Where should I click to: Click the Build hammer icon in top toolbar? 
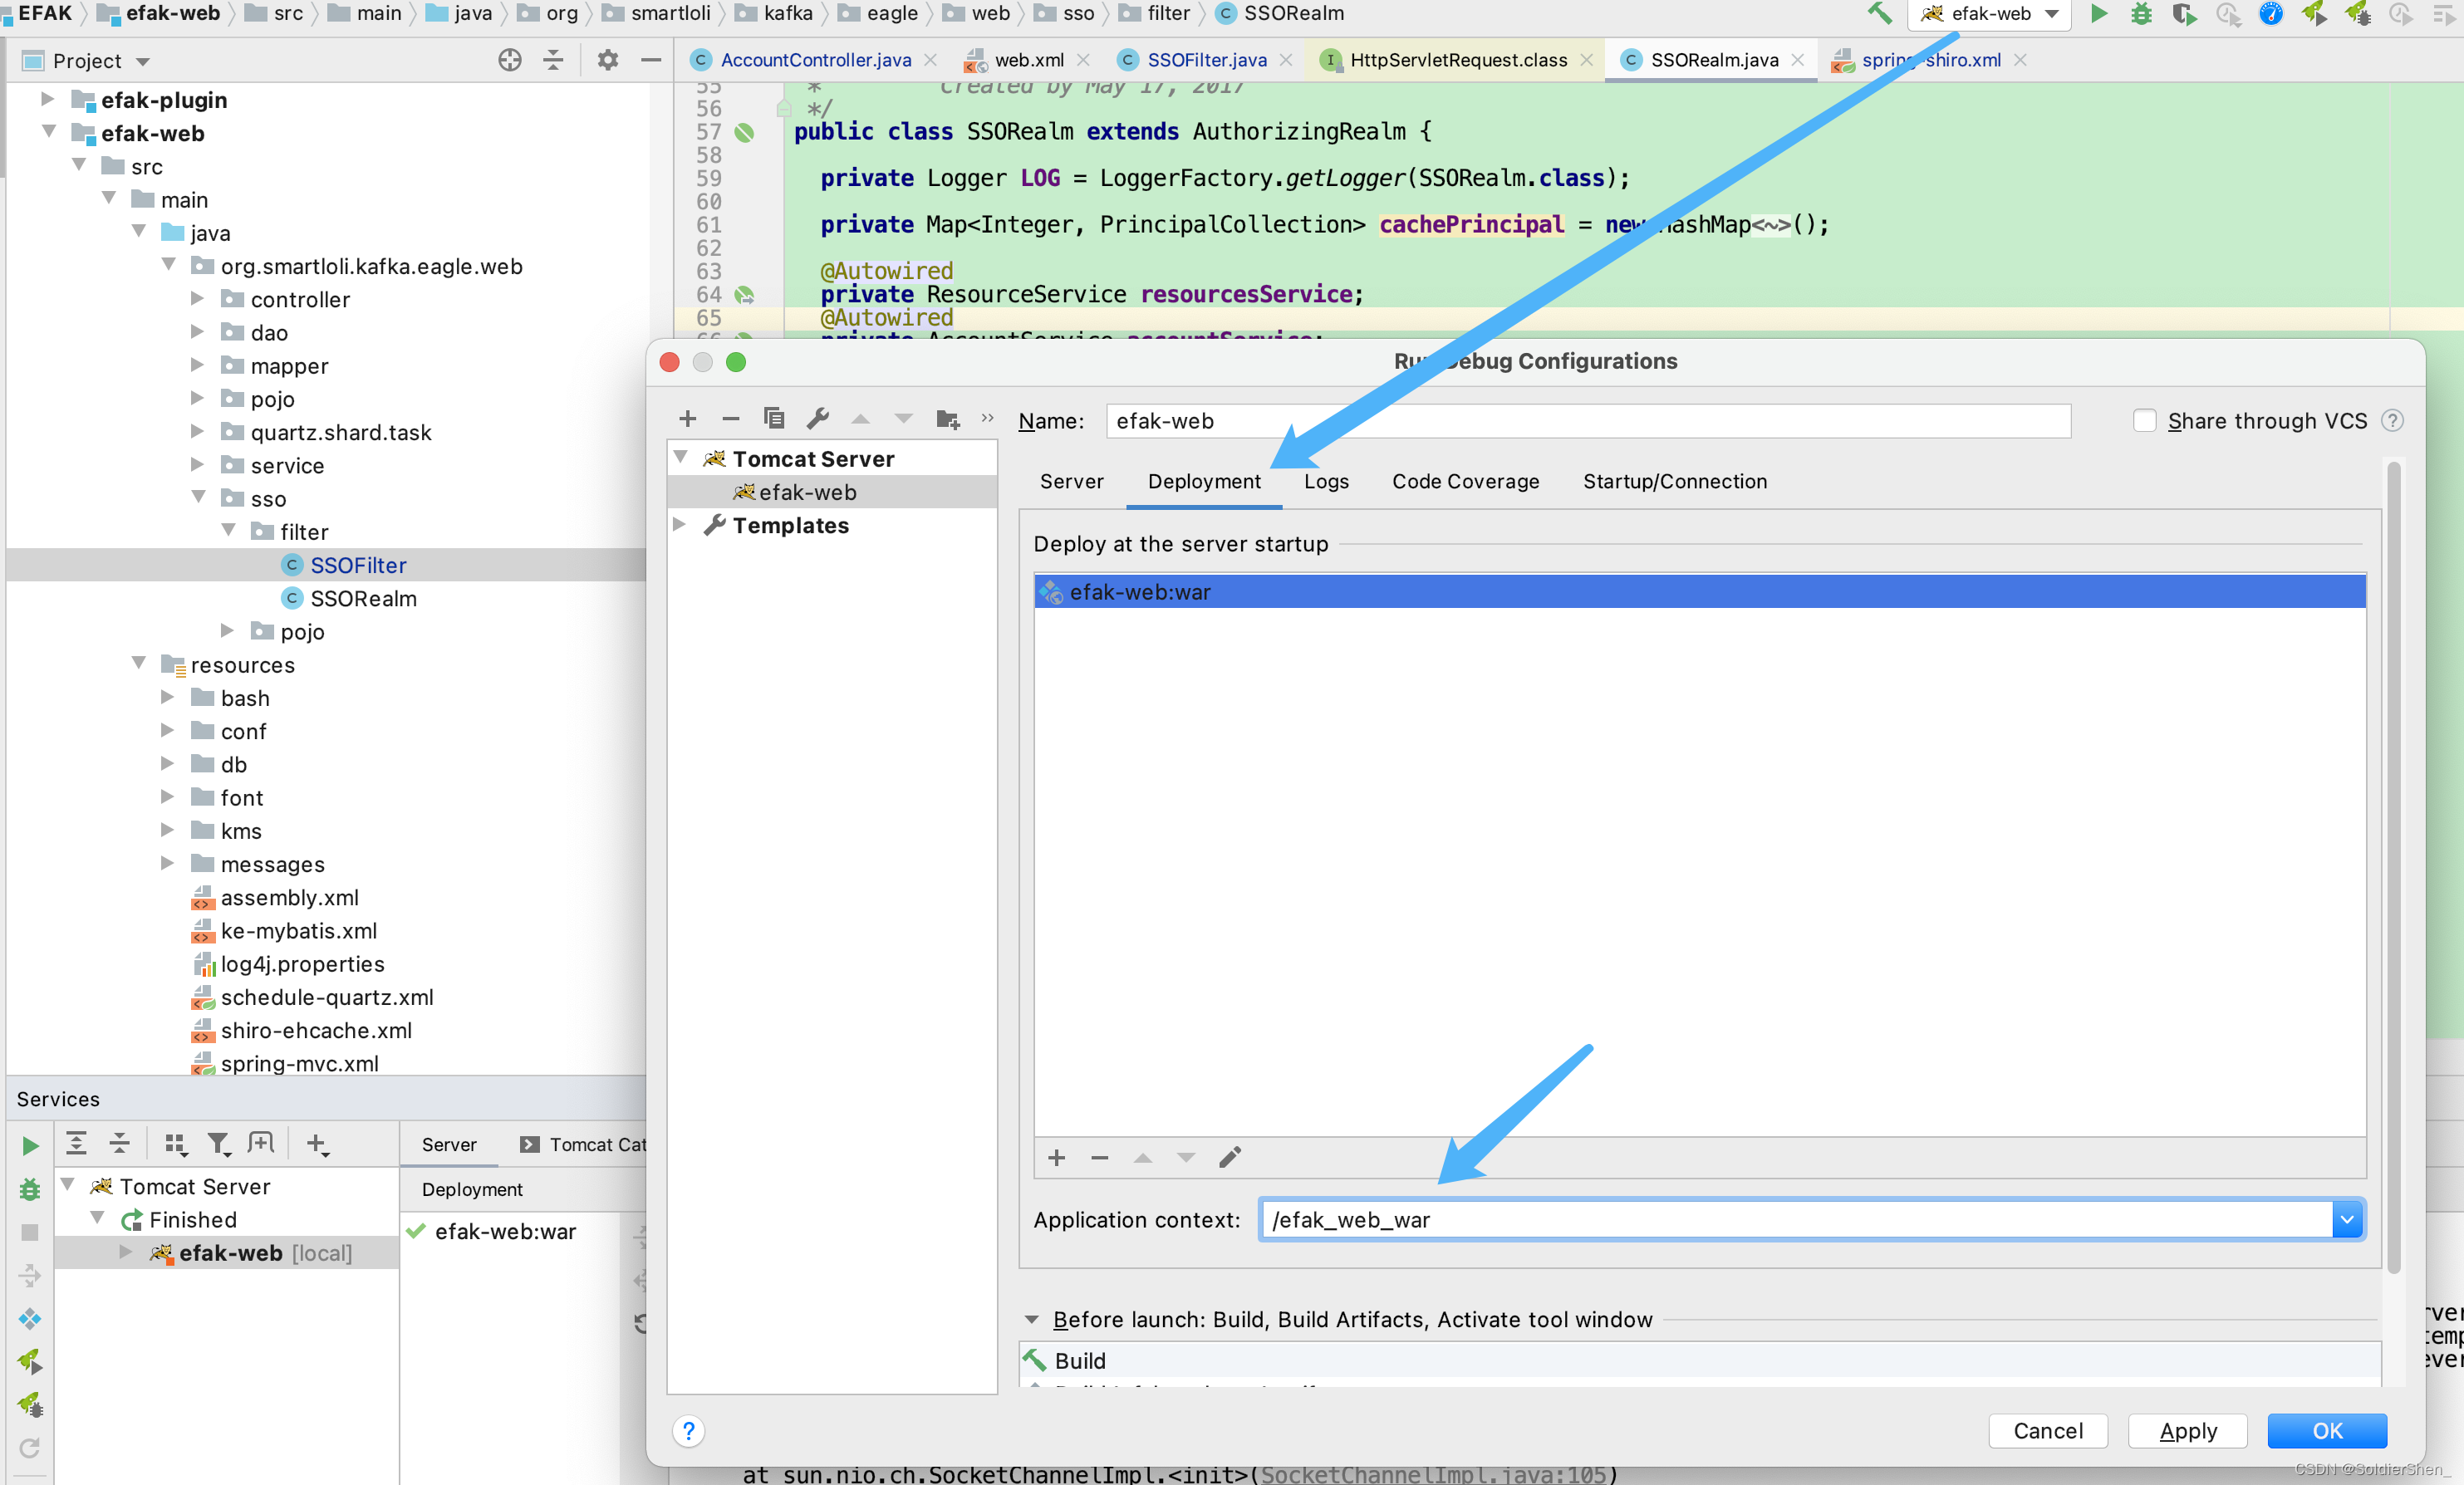pos(1879,14)
